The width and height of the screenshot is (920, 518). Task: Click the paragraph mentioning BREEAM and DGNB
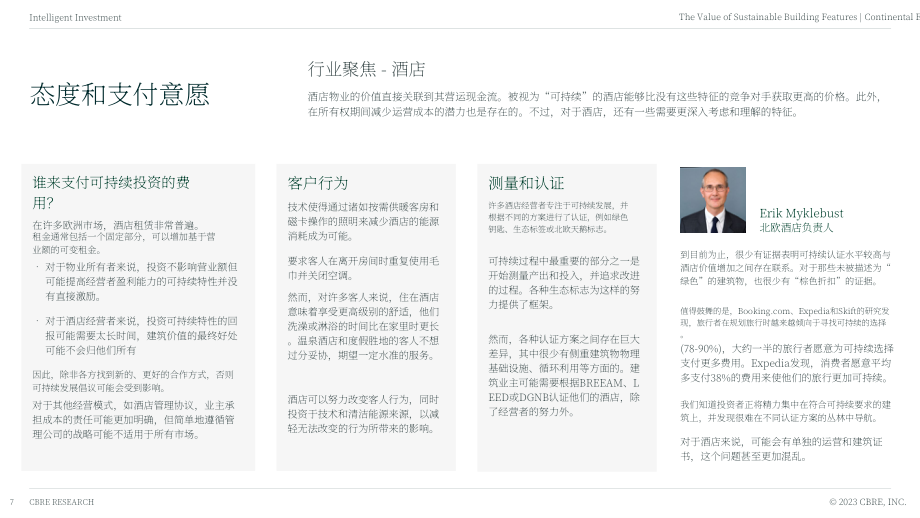[x=564, y=375]
